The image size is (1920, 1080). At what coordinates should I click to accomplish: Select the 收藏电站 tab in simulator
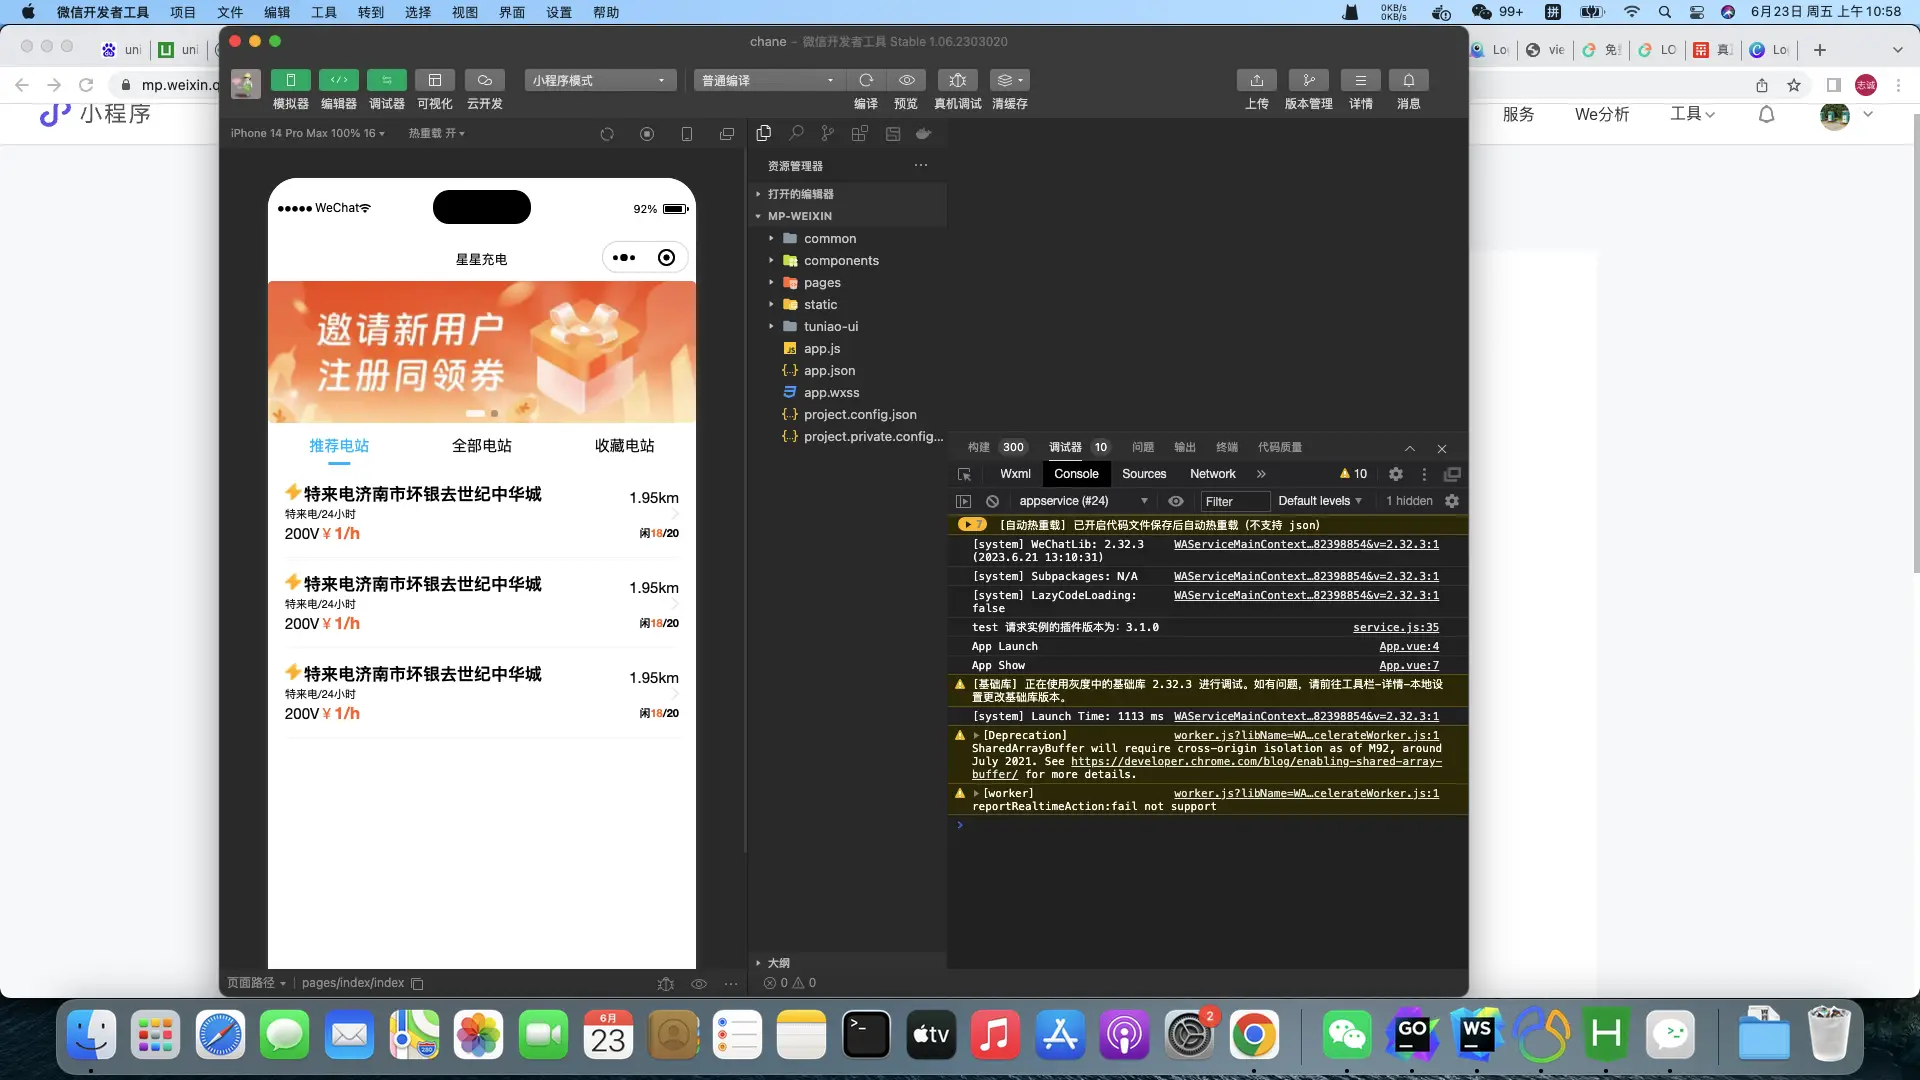tap(624, 446)
